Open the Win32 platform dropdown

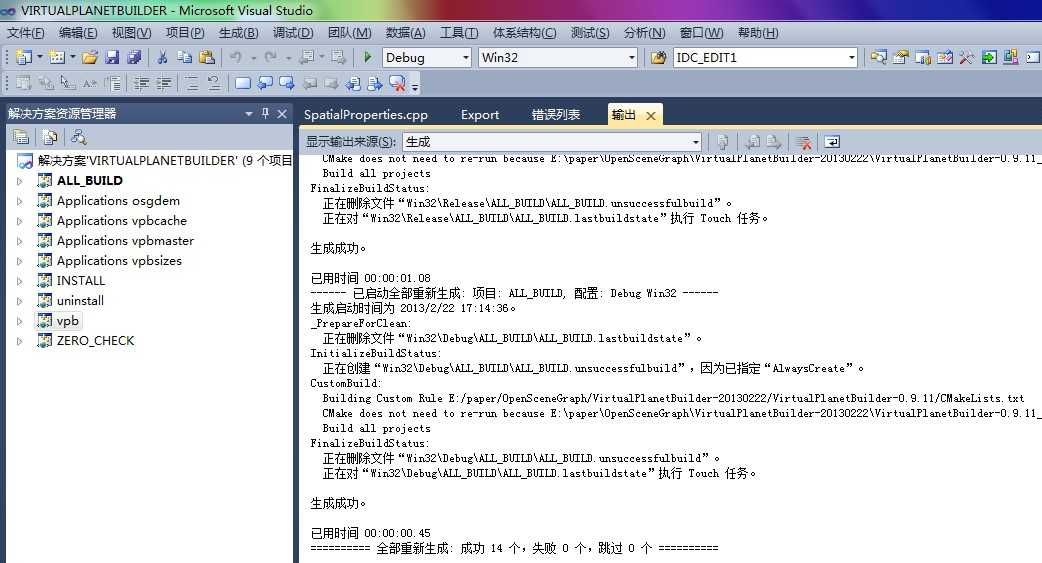pos(631,58)
